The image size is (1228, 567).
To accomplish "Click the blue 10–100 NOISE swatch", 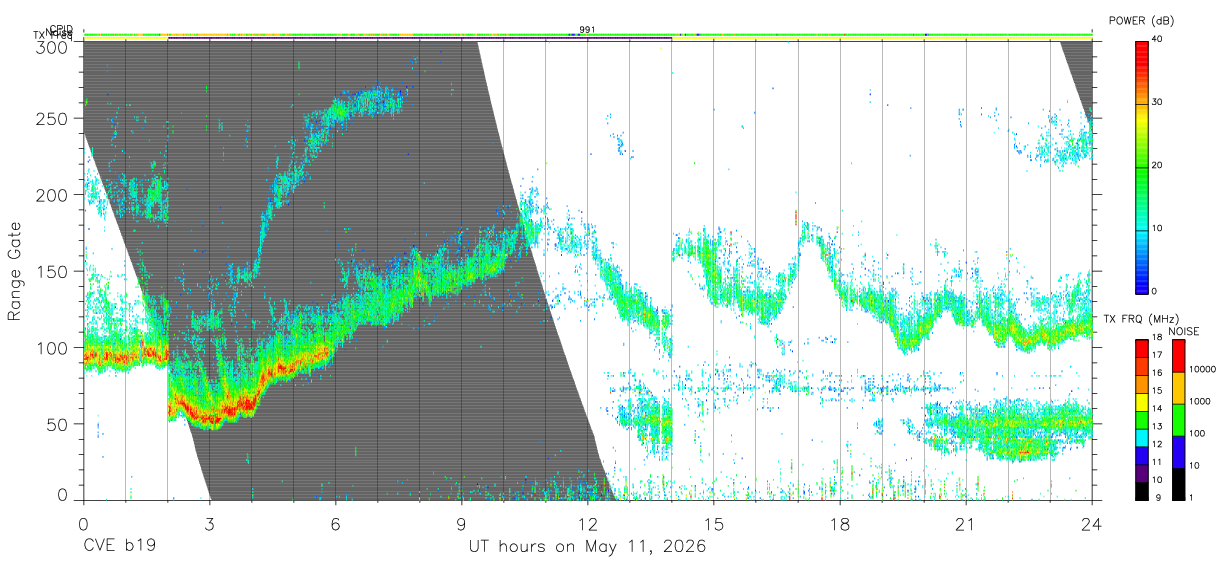I will tap(1178, 451).
